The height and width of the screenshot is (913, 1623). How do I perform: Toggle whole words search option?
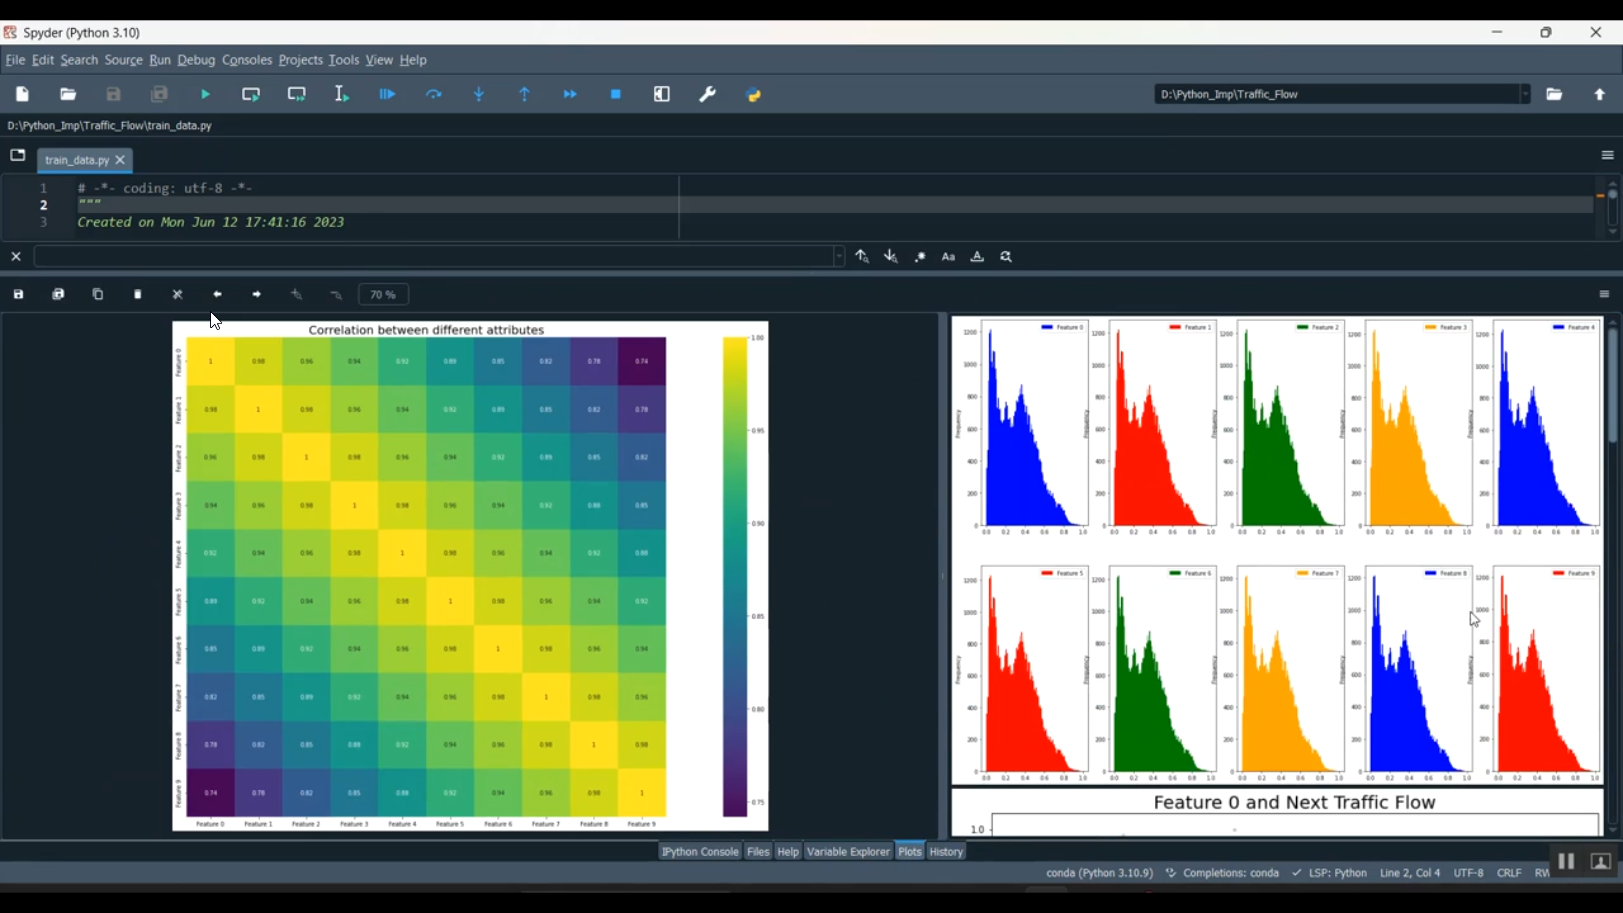(978, 257)
